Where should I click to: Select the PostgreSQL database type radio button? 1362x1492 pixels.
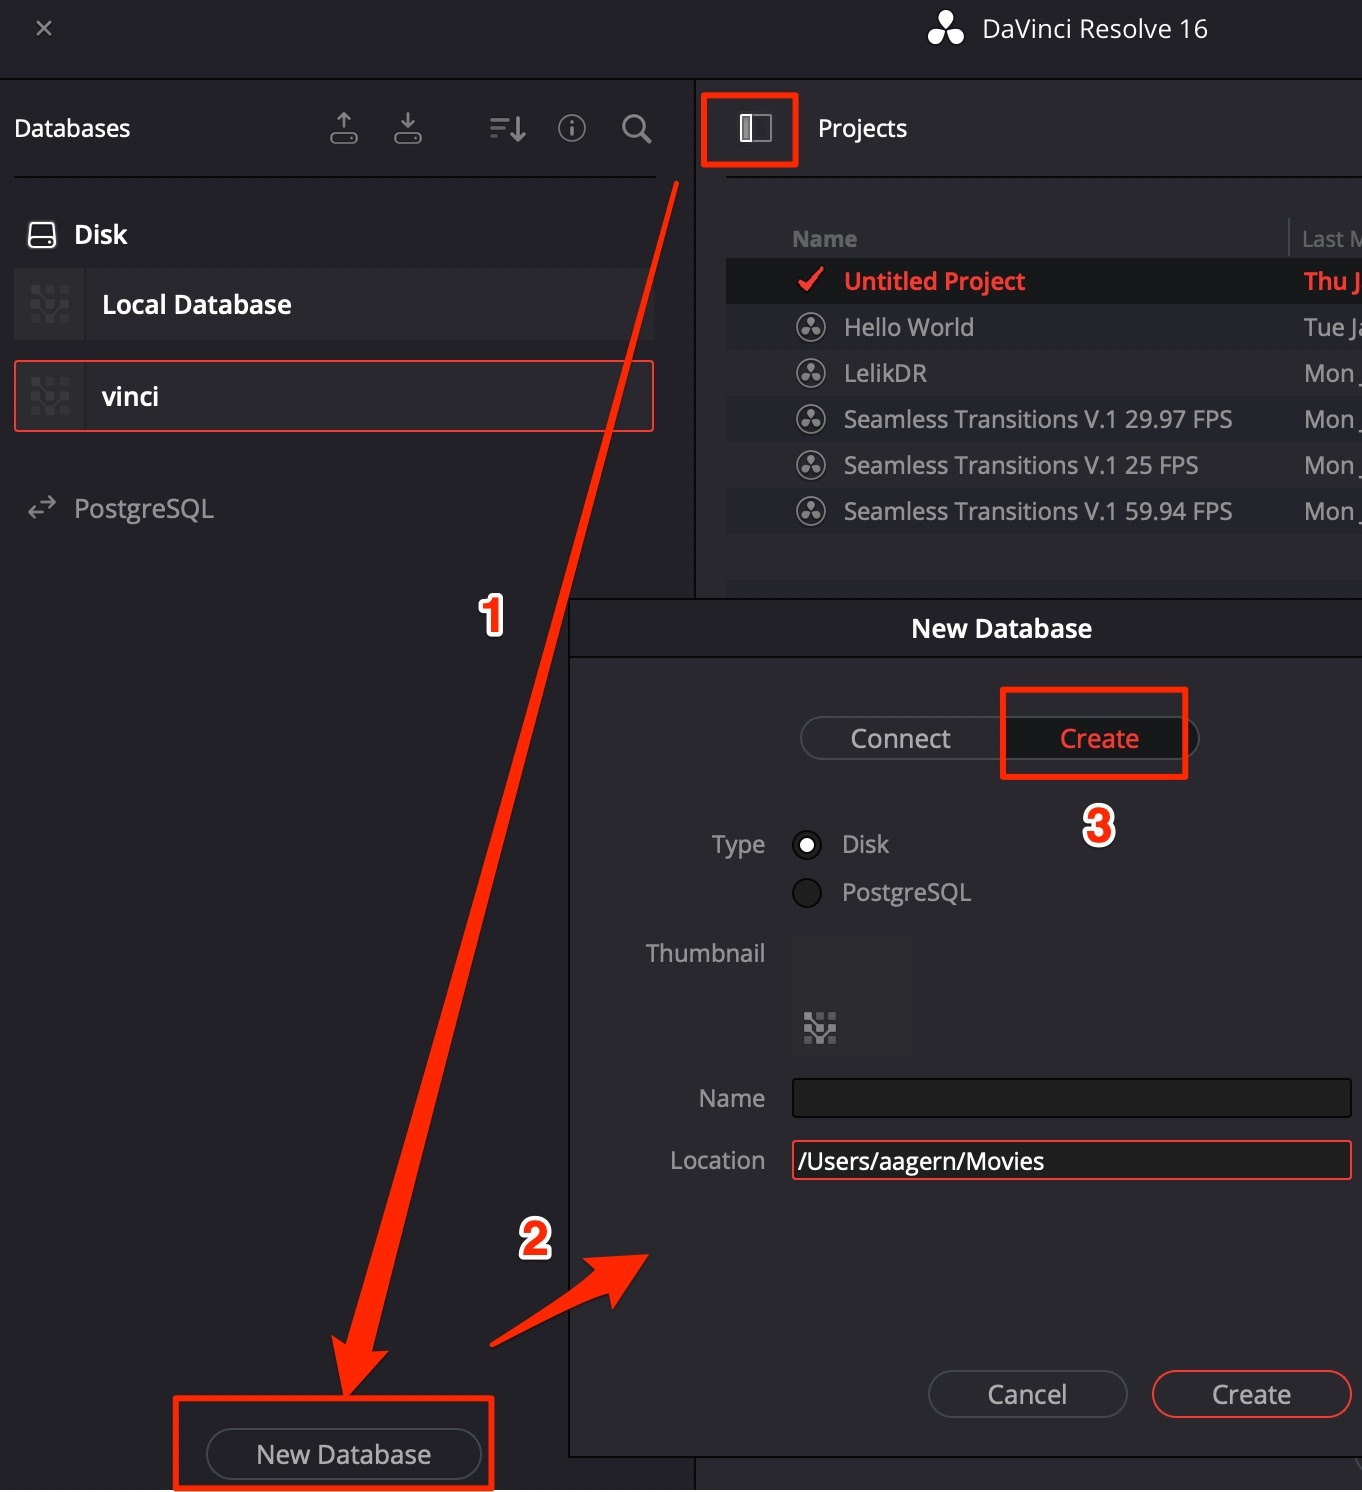(x=807, y=892)
